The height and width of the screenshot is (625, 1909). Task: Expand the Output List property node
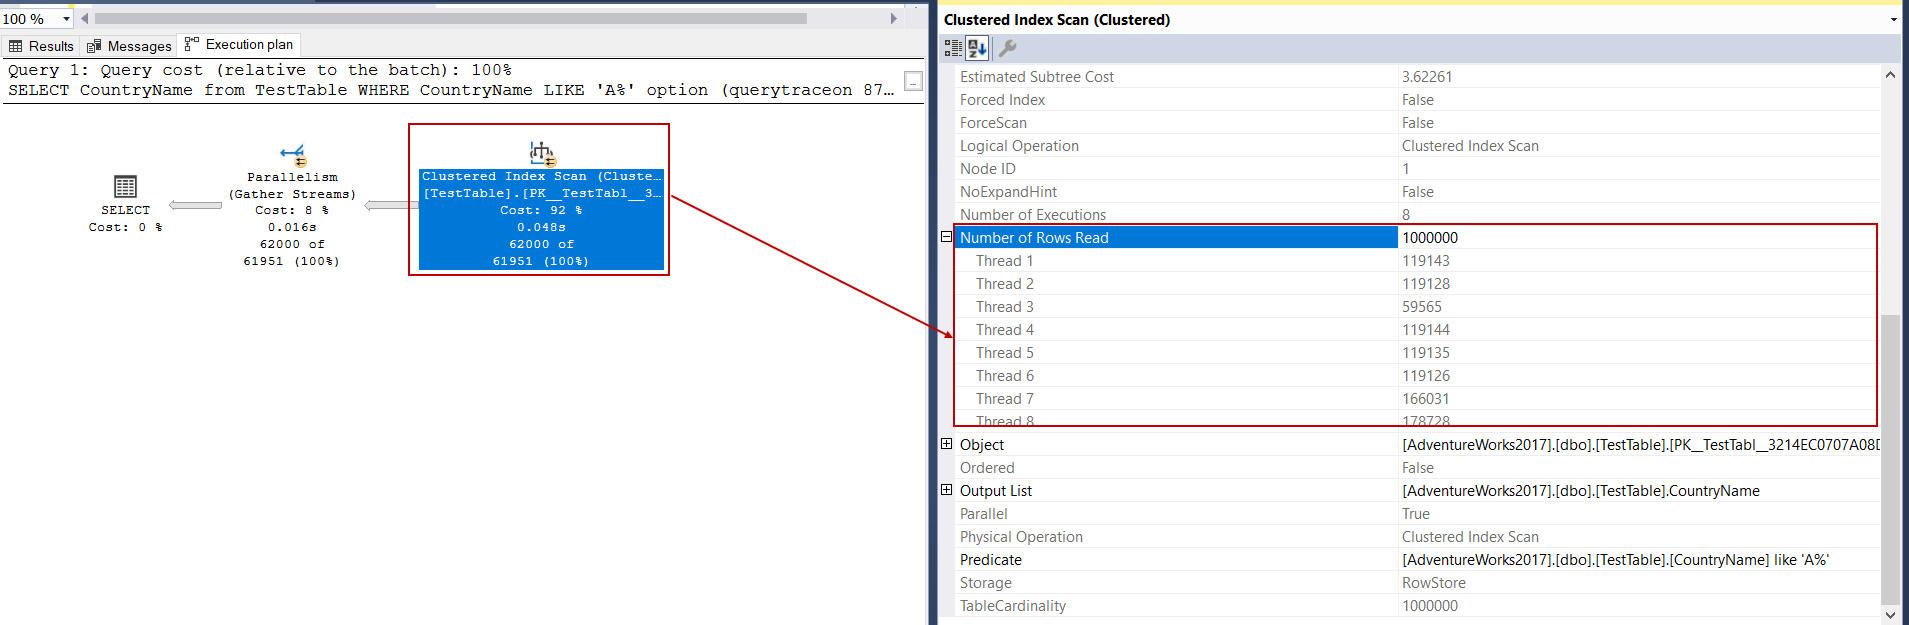946,490
